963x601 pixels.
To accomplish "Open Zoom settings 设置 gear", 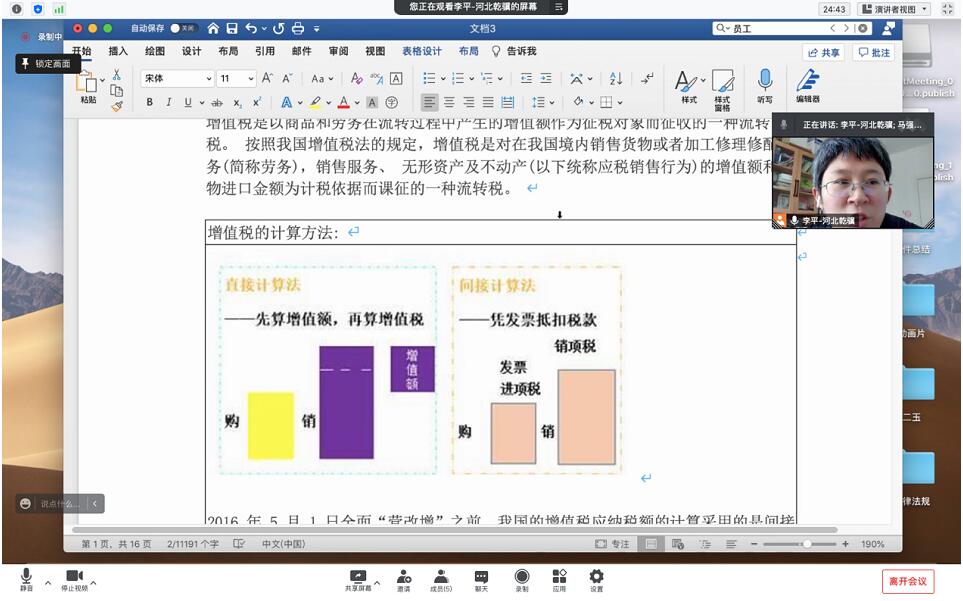I will coord(596,580).
